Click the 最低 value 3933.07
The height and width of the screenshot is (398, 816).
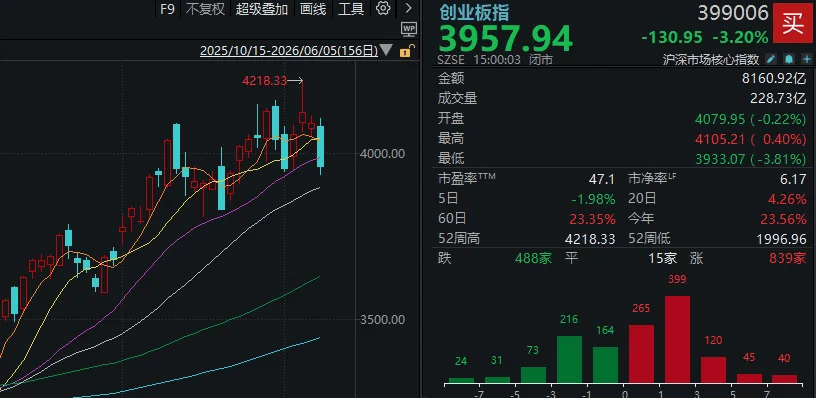click(719, 159)
